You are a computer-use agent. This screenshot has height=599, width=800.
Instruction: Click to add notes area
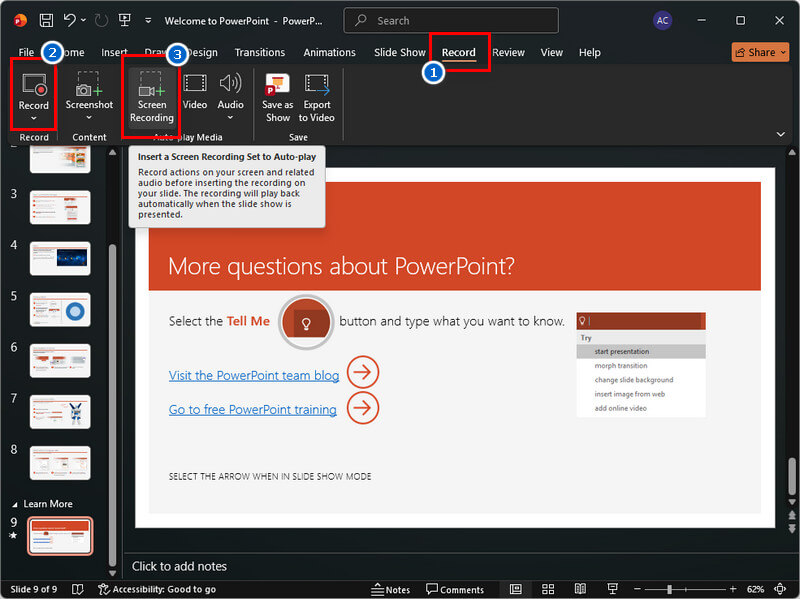coord(179,566)
